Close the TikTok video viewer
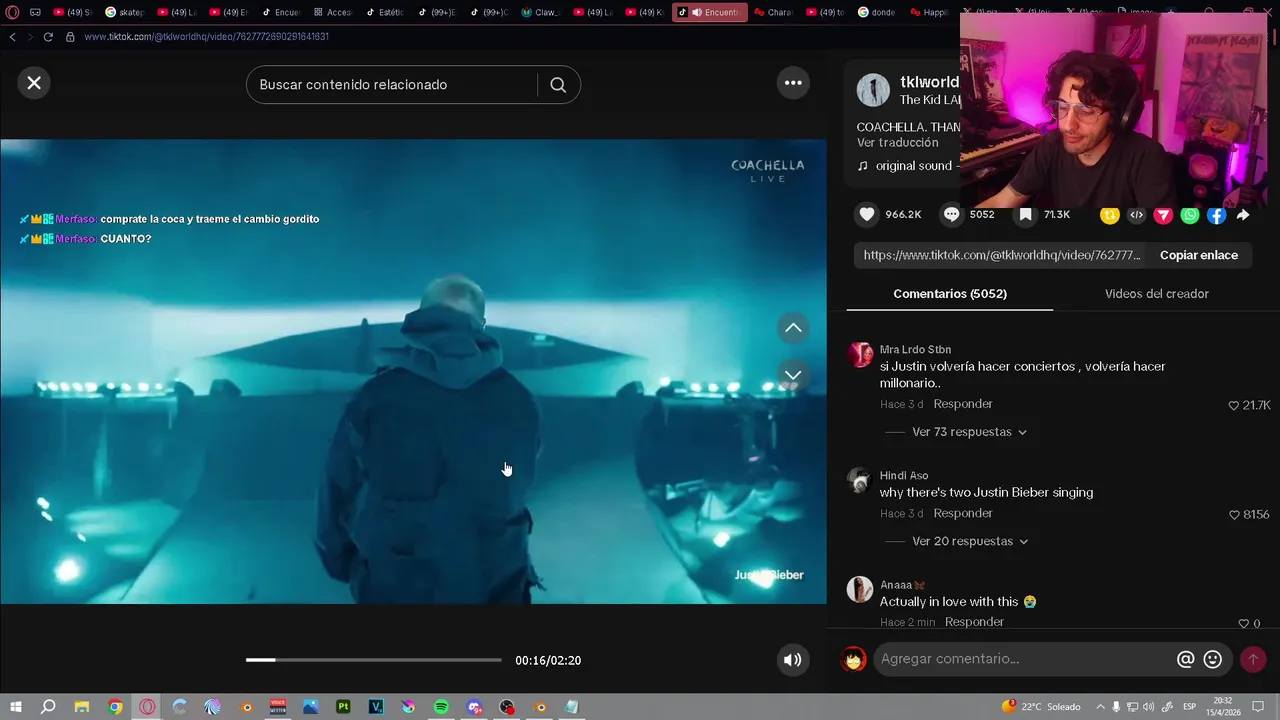Screen dimensions: 1280x720 click(34, 83)
